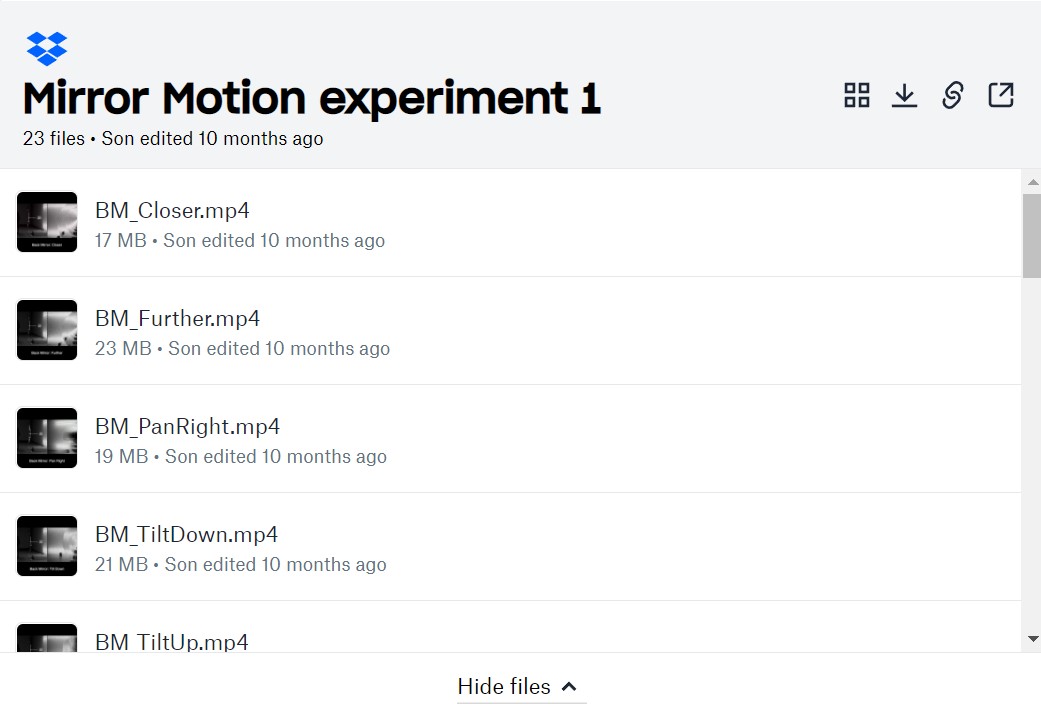The image size is (1041, 715).
Task: Click the Mirror Motion experiment 1 title
Action: point(312,98)
